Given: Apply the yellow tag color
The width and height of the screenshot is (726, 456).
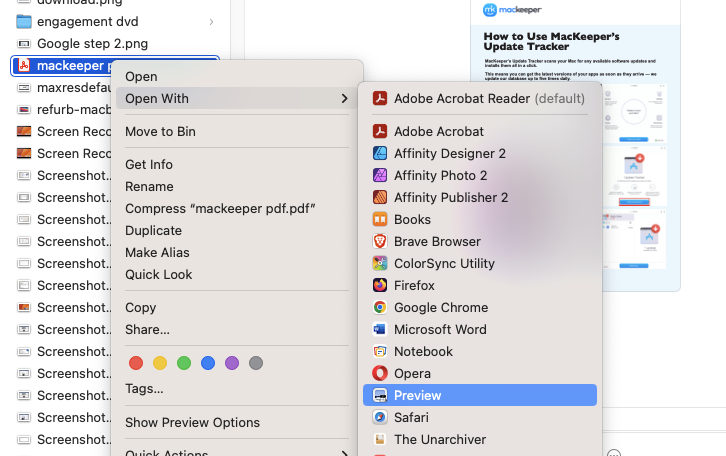Looking at the screenshot, I should coord(160,363).
